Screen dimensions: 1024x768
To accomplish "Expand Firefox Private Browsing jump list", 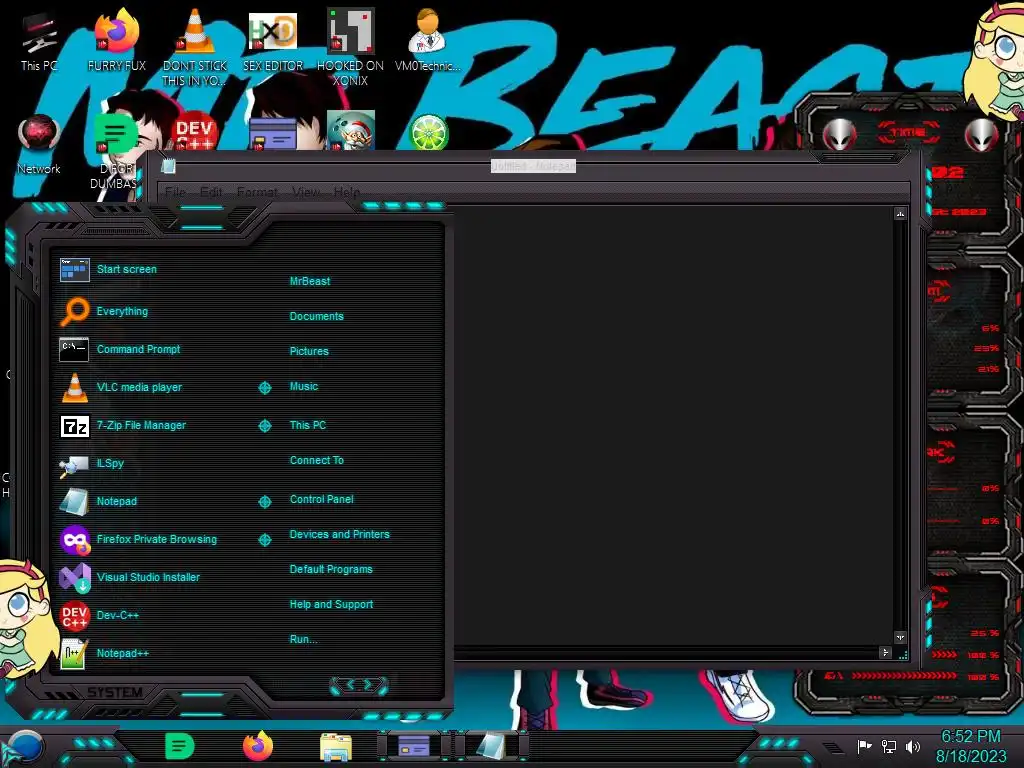I will click(264, 539).
